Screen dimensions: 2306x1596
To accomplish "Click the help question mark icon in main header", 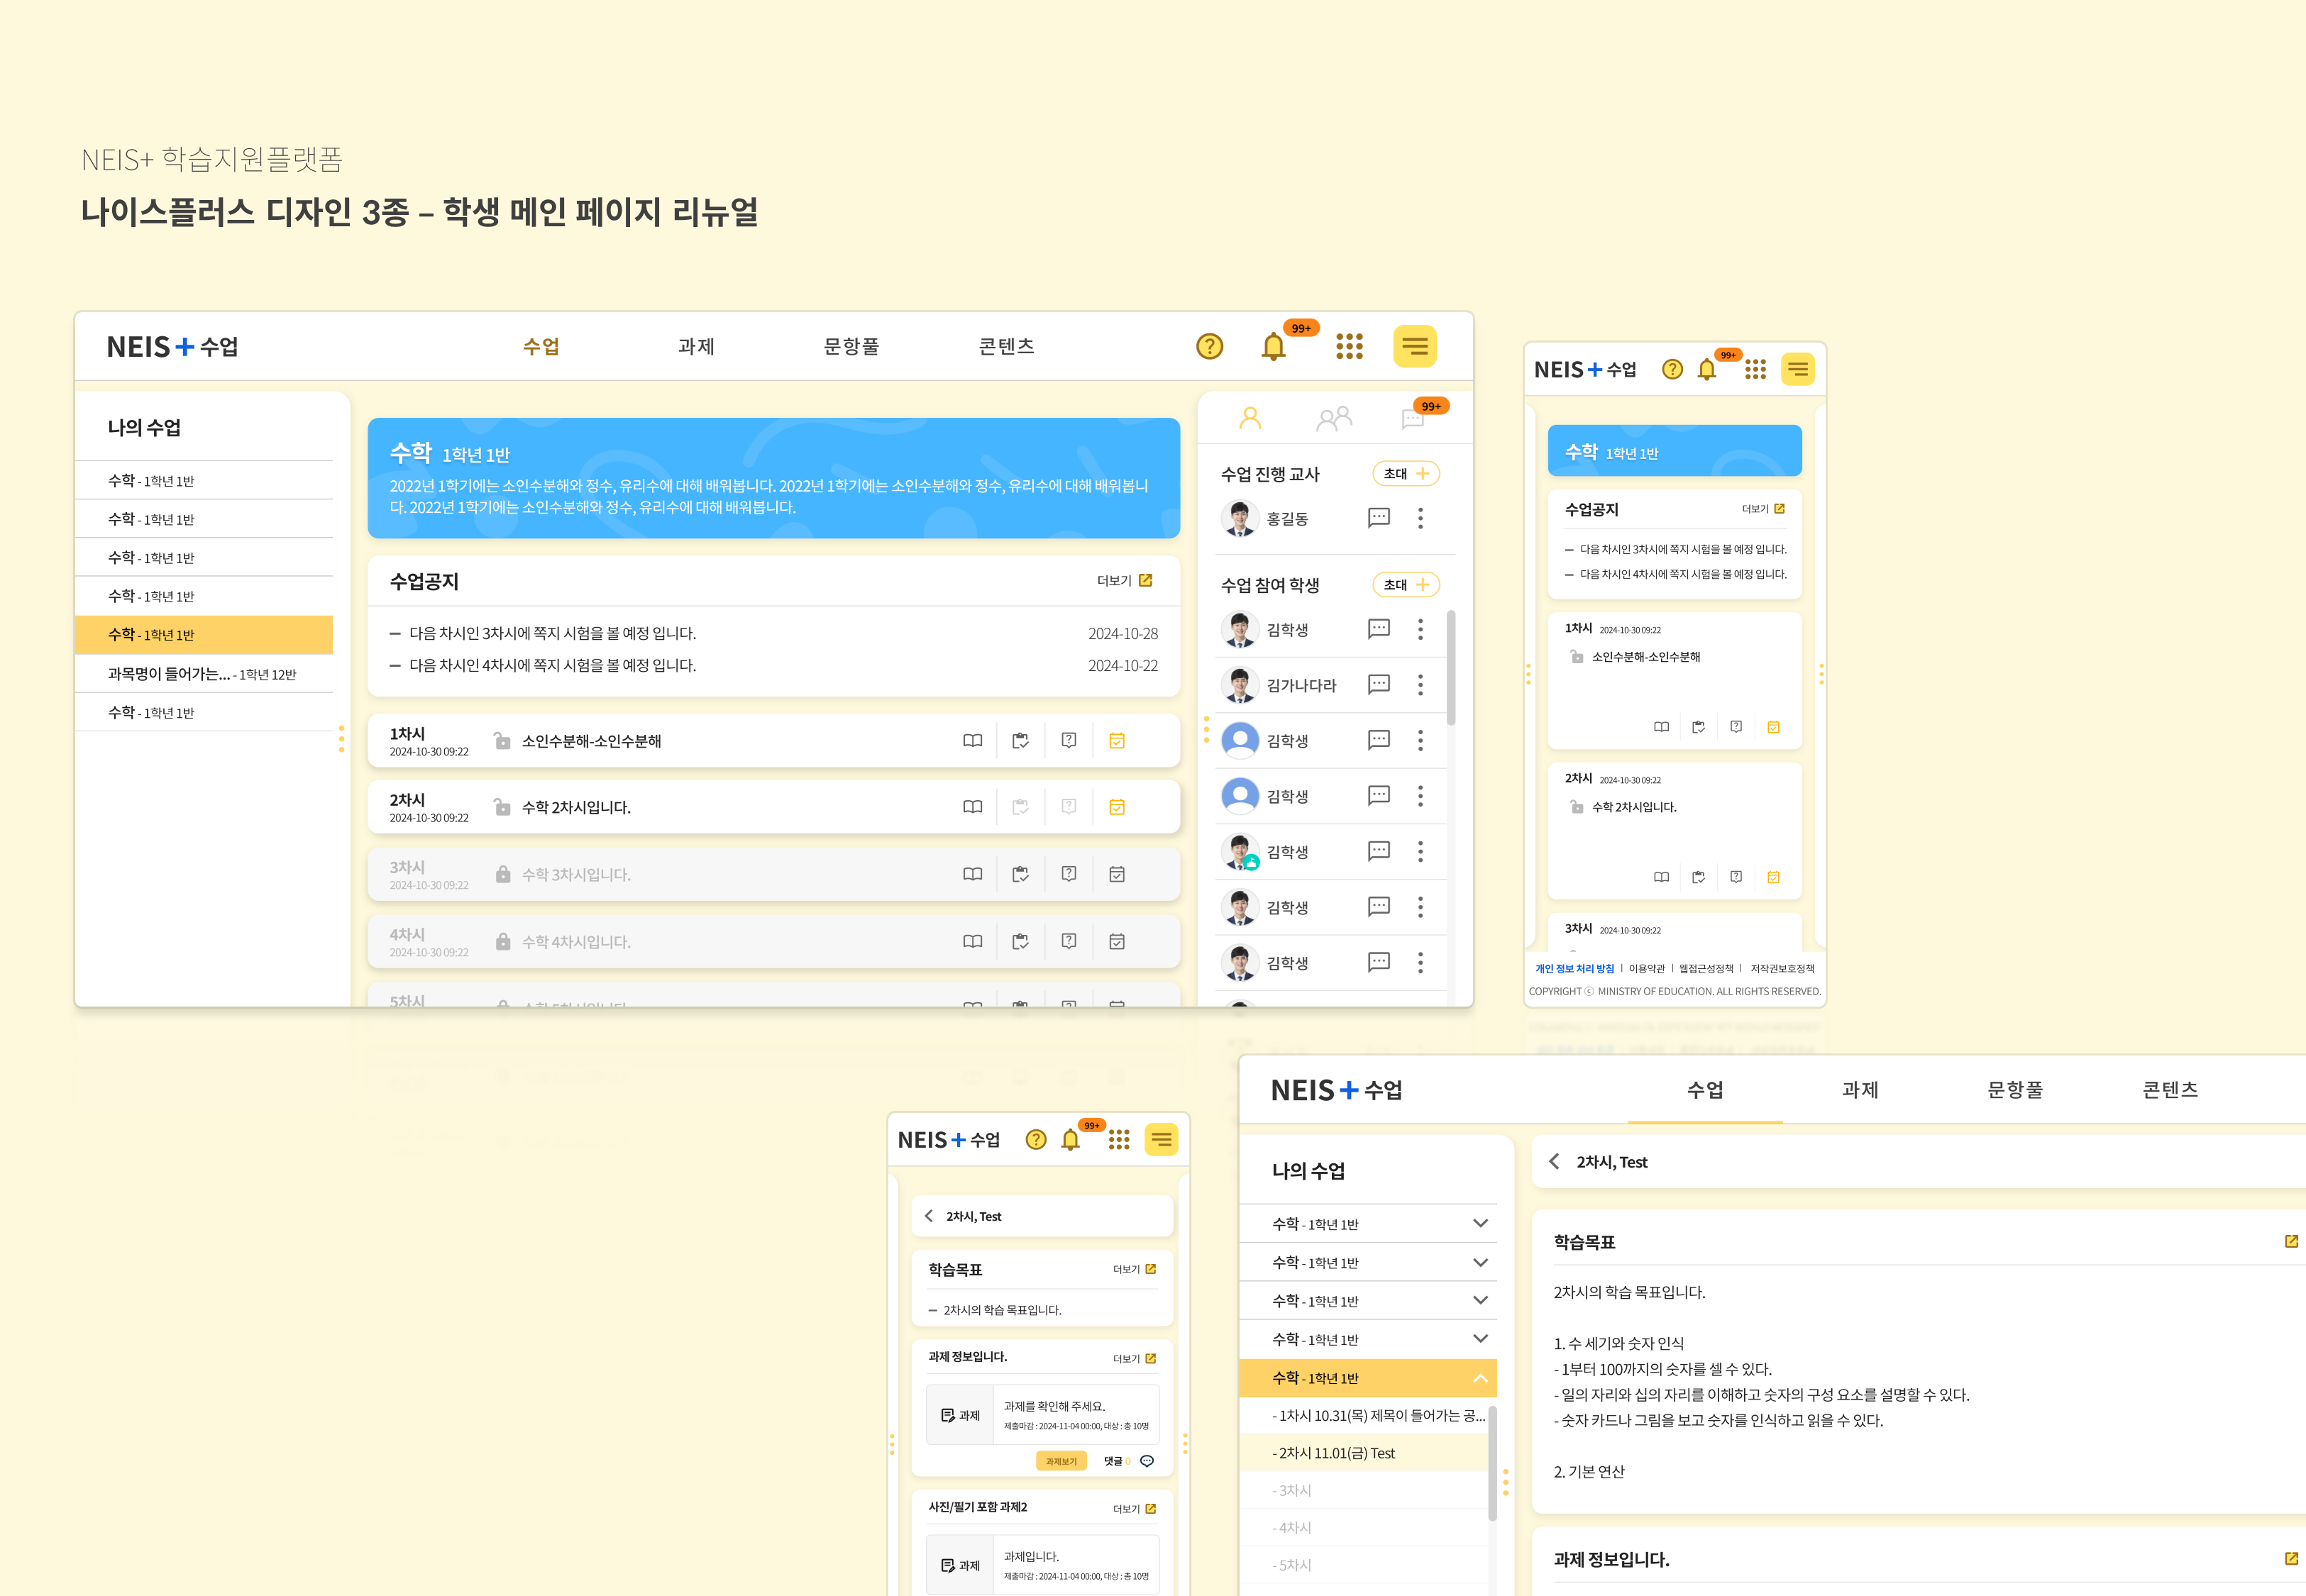I will (x=1209, y=346).
